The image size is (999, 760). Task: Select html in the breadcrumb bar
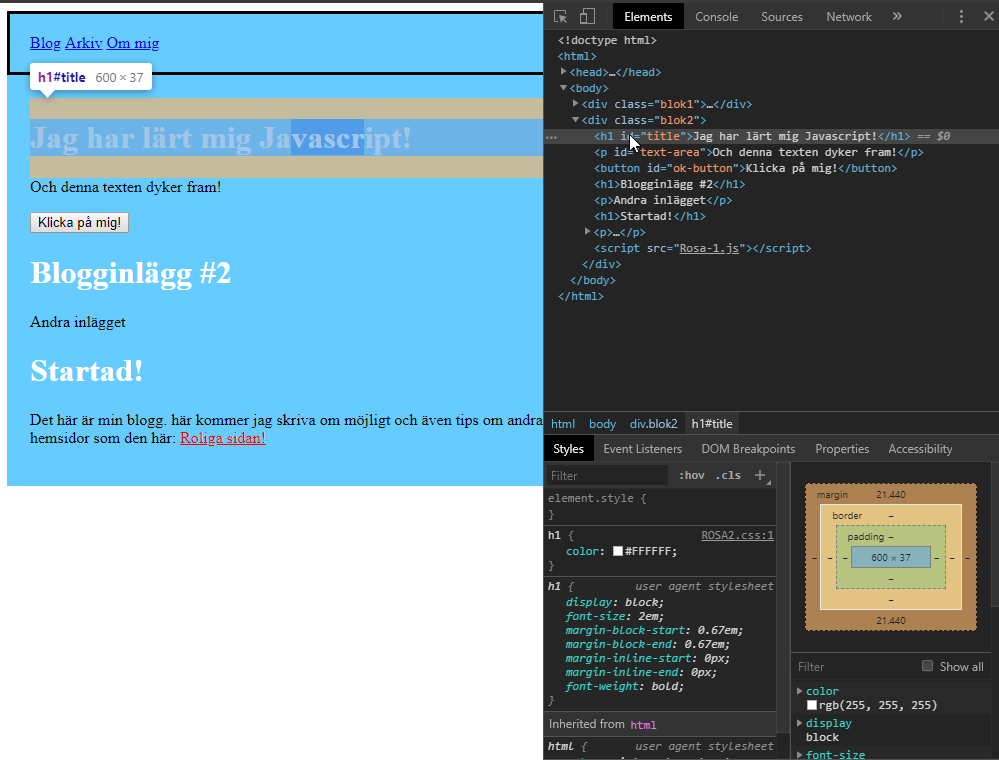(x=563, y=424)
